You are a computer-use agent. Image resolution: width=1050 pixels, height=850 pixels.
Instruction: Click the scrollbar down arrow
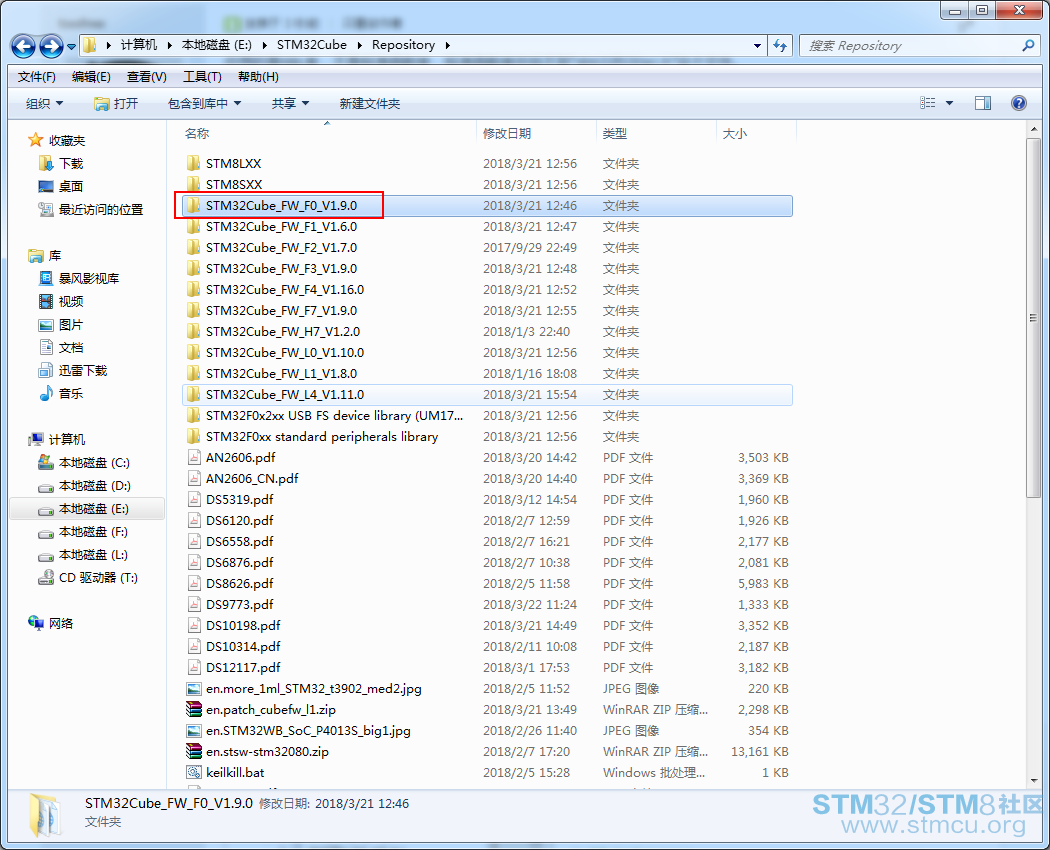coord(1033,780)
